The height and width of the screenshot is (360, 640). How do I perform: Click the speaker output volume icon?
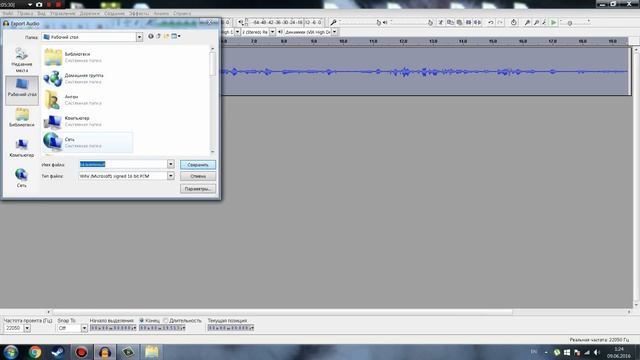coord(385,22)
